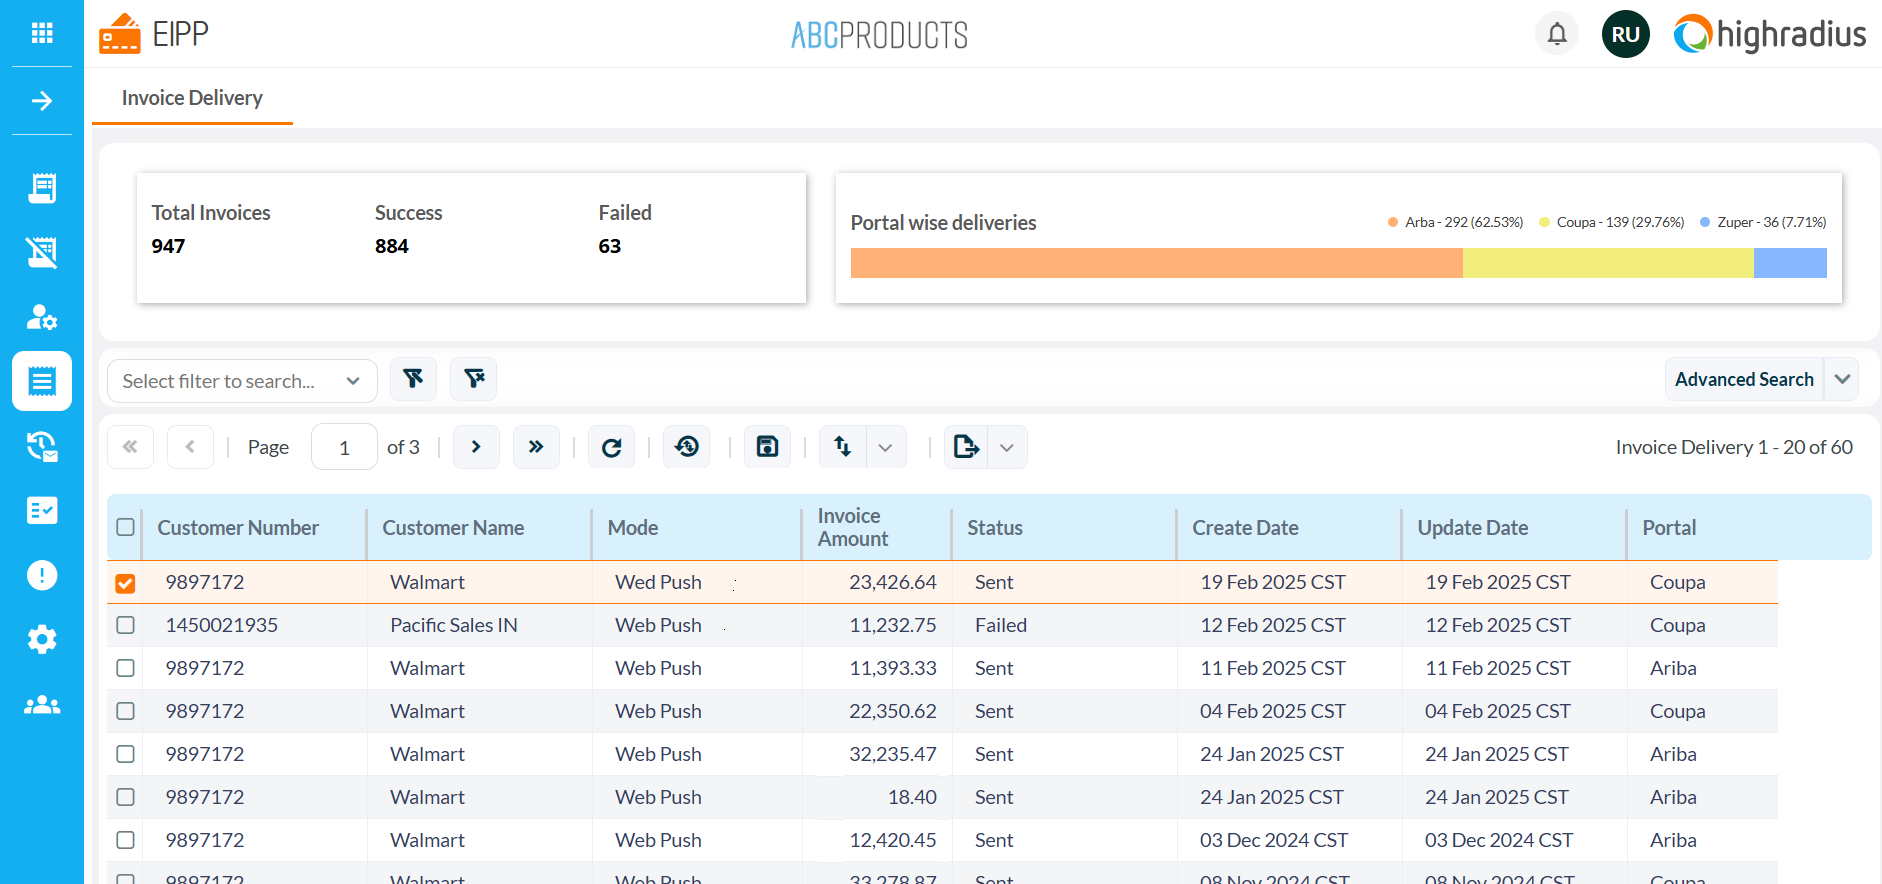This screenshot has height=884, width=1882.
Task: Open the email sync sidebar icon
Action: point(42,446)
